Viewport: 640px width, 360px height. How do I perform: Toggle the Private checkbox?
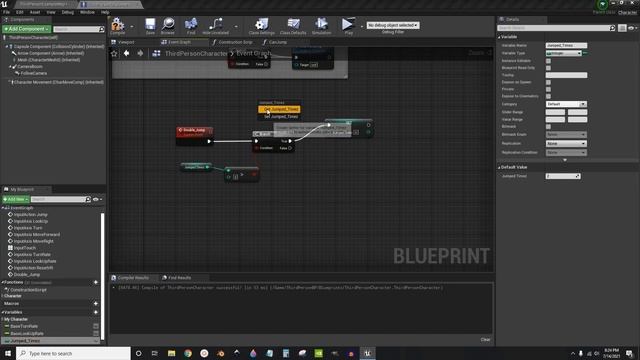(548, 89)
